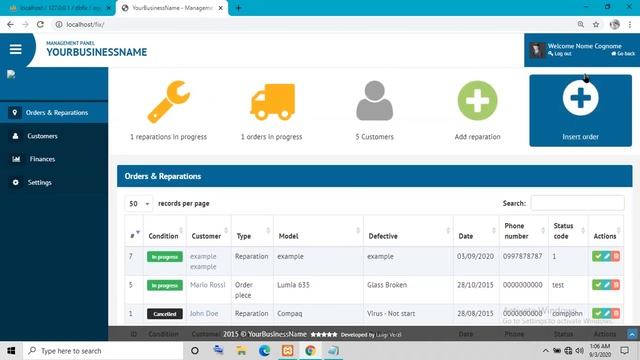Open the records per page dropdown

139,203
